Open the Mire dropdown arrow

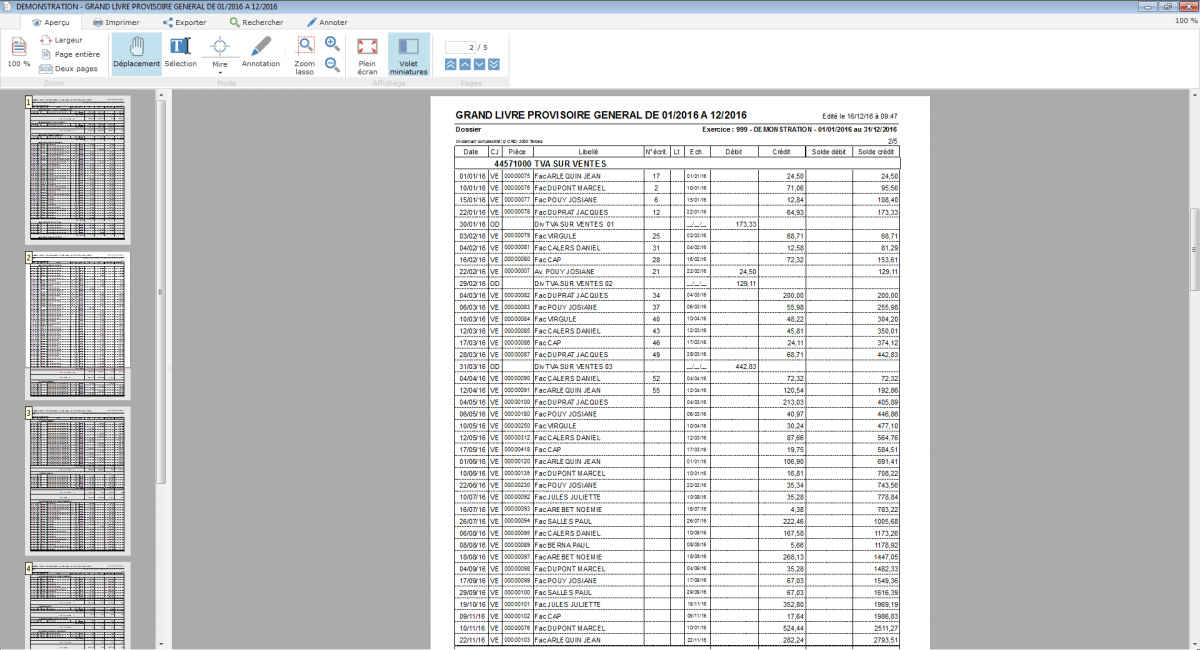pos(220,73)
